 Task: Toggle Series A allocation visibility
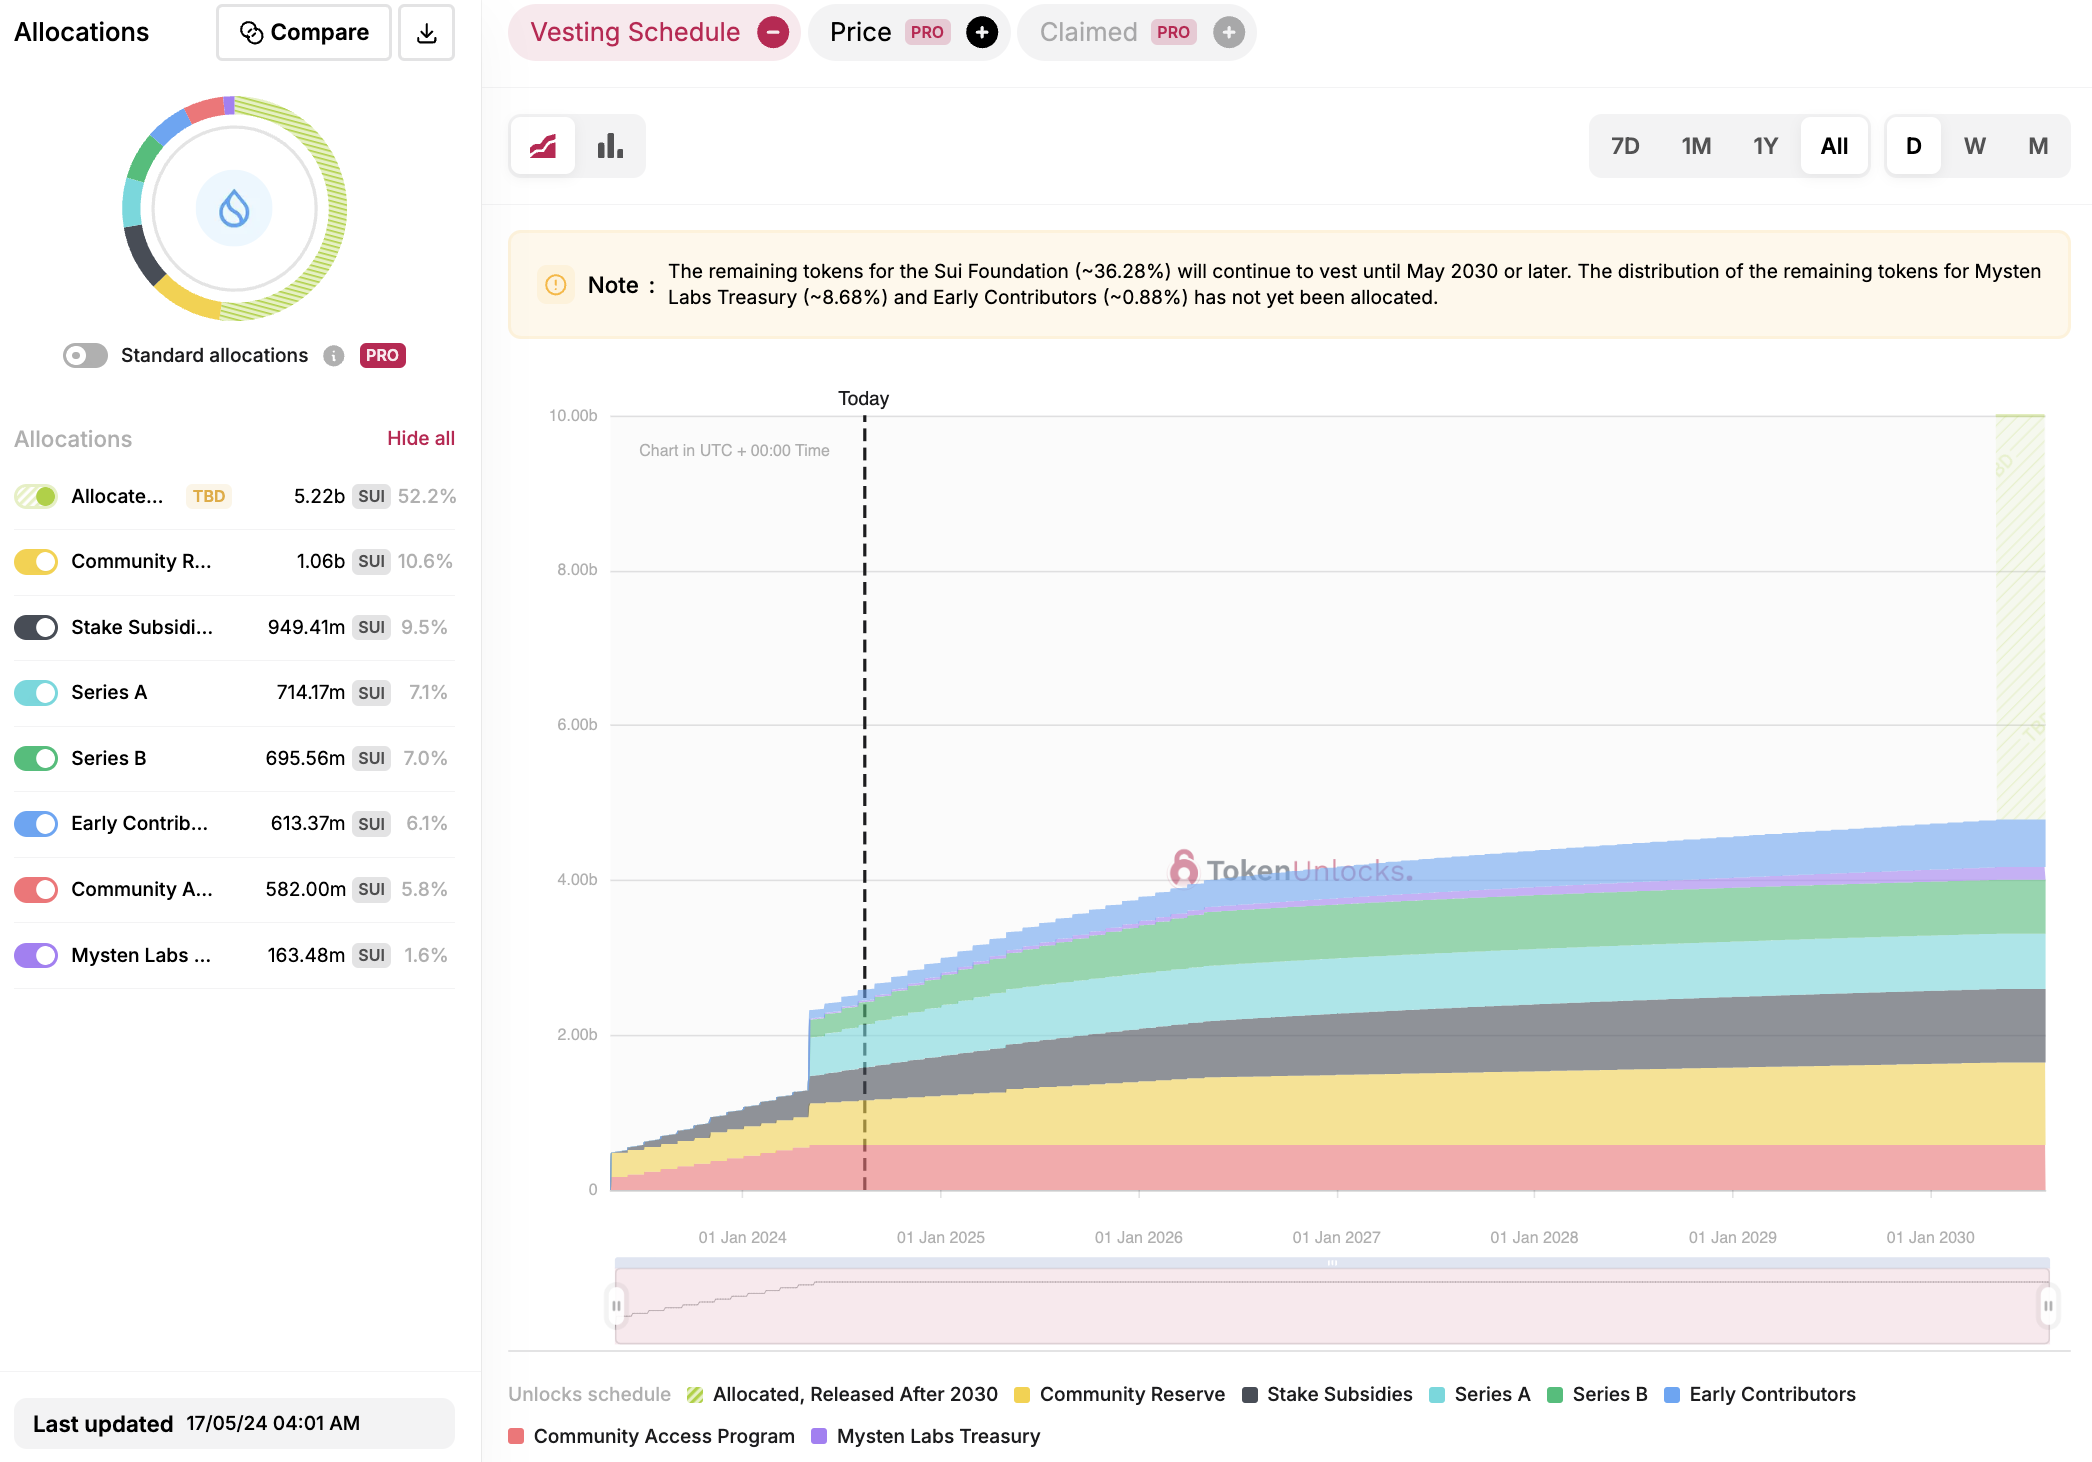[36, 693]
